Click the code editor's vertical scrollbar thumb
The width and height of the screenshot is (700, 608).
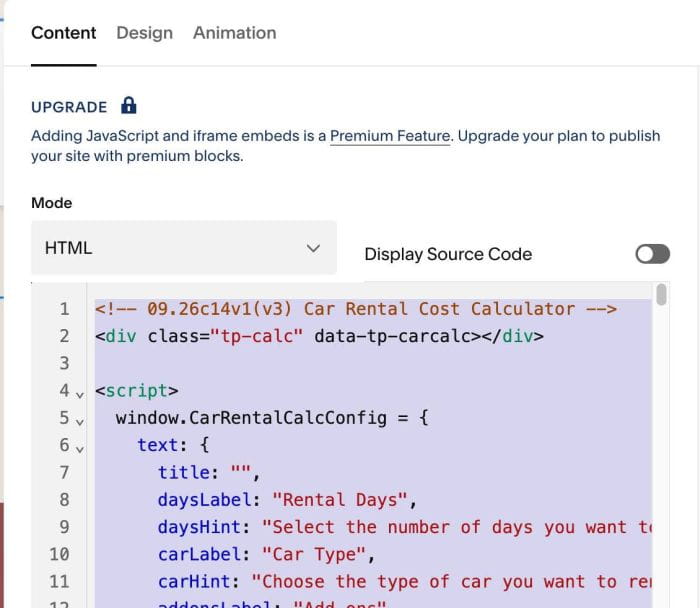(x=662, y=295)
